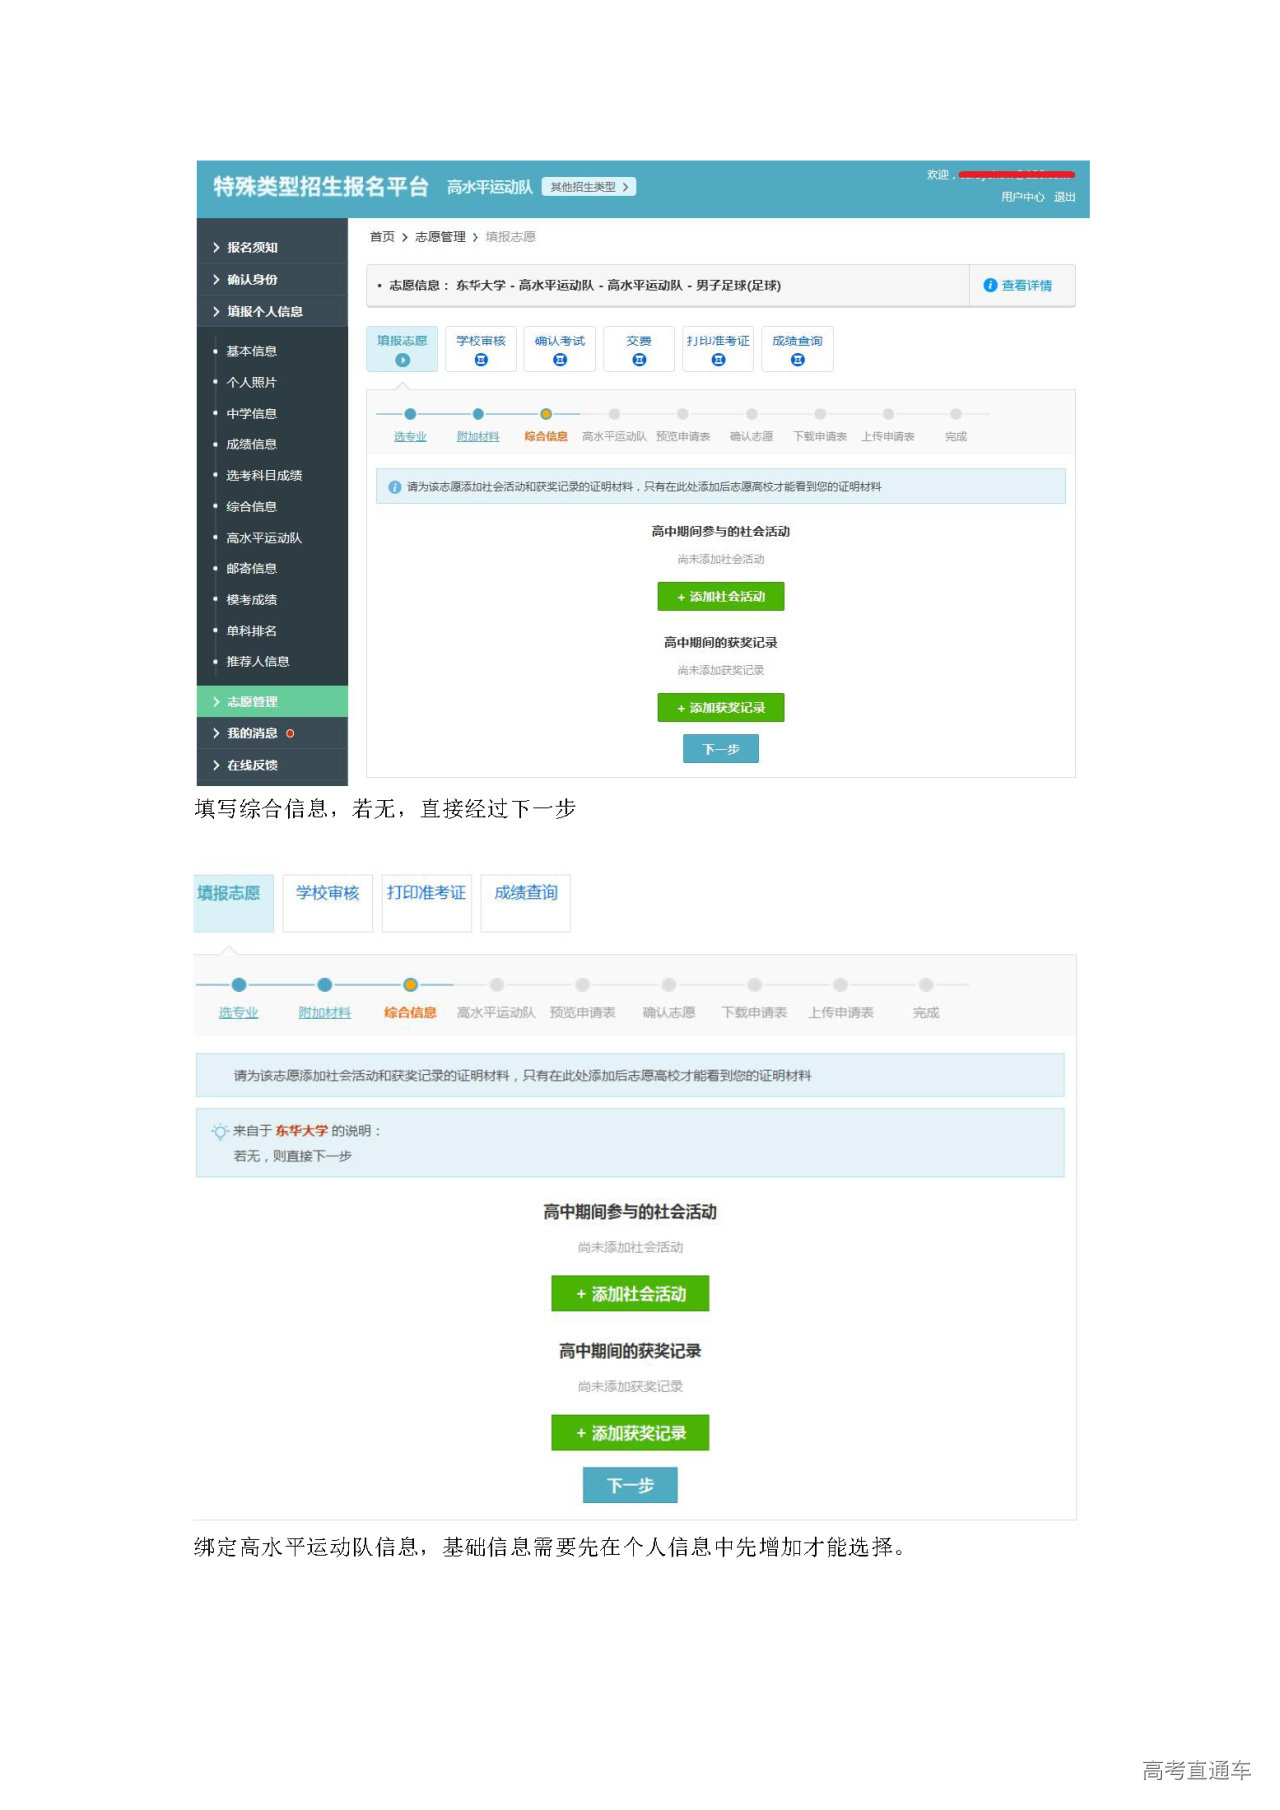Image resolution: width=1280 pixels, height=1810 pixels.
Task: Click the icon under 成绩查询 step
Action: click(797, 360)
